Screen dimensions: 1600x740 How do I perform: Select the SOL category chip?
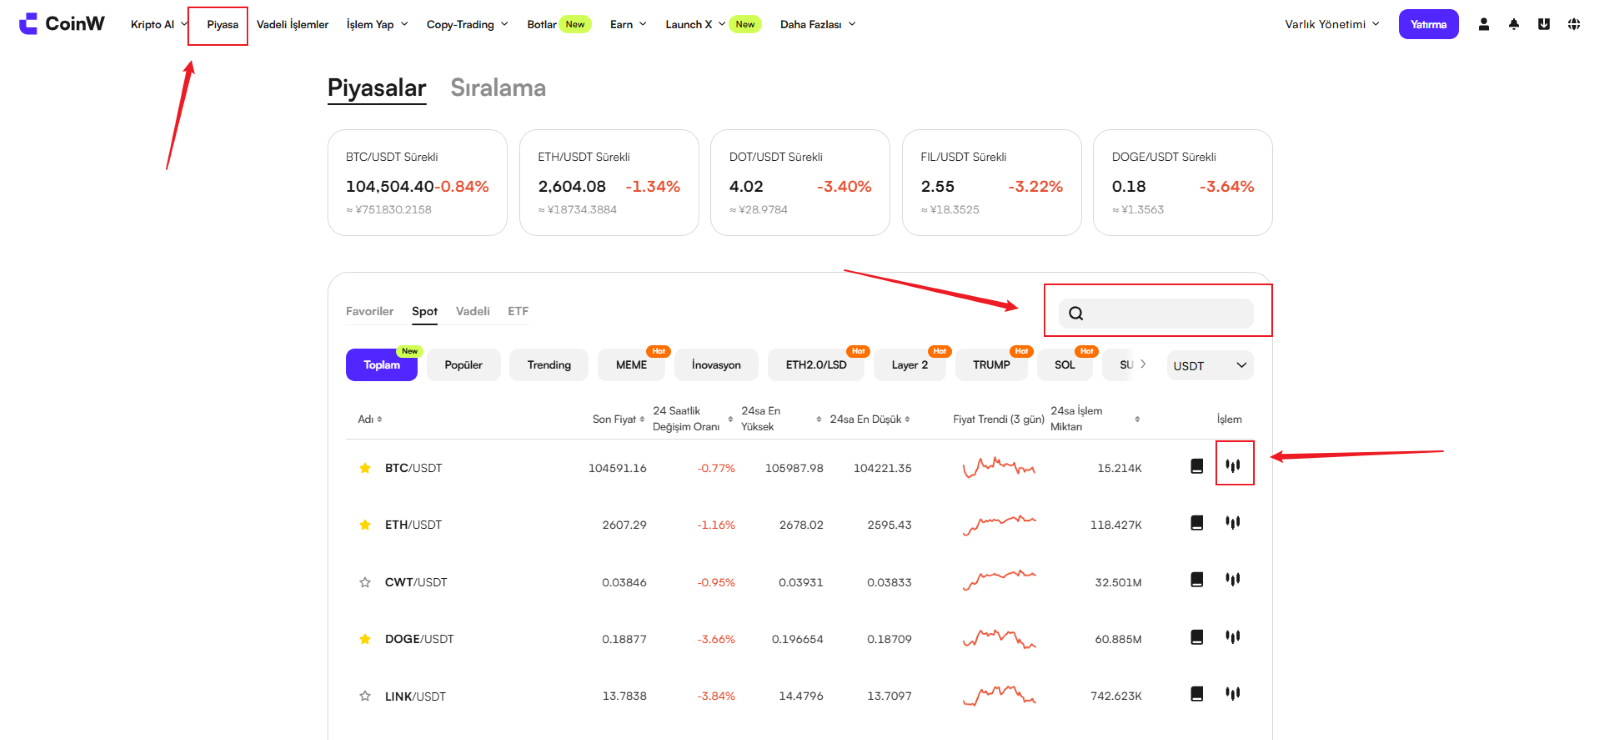pos(1065,365)
